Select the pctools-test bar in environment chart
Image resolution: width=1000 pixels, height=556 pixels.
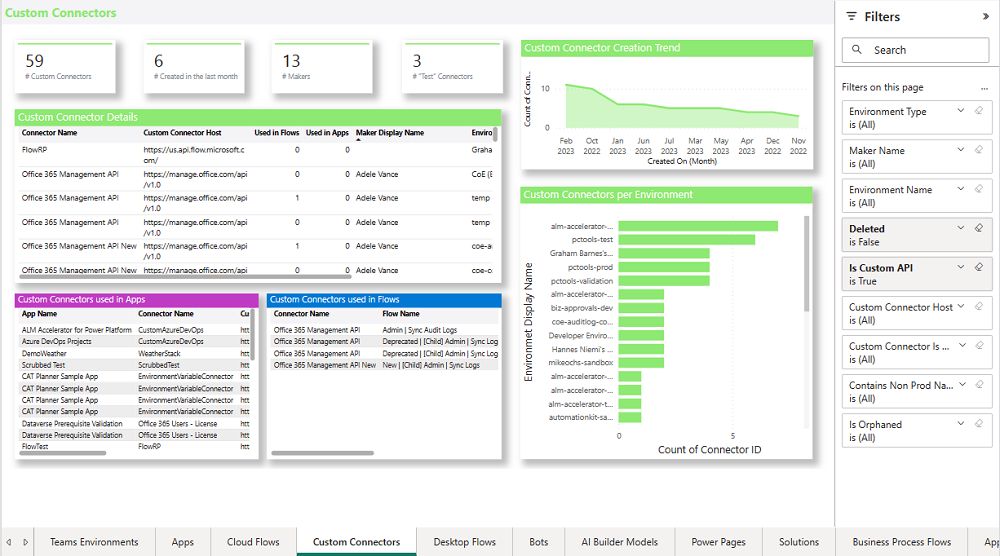[687, 240]
